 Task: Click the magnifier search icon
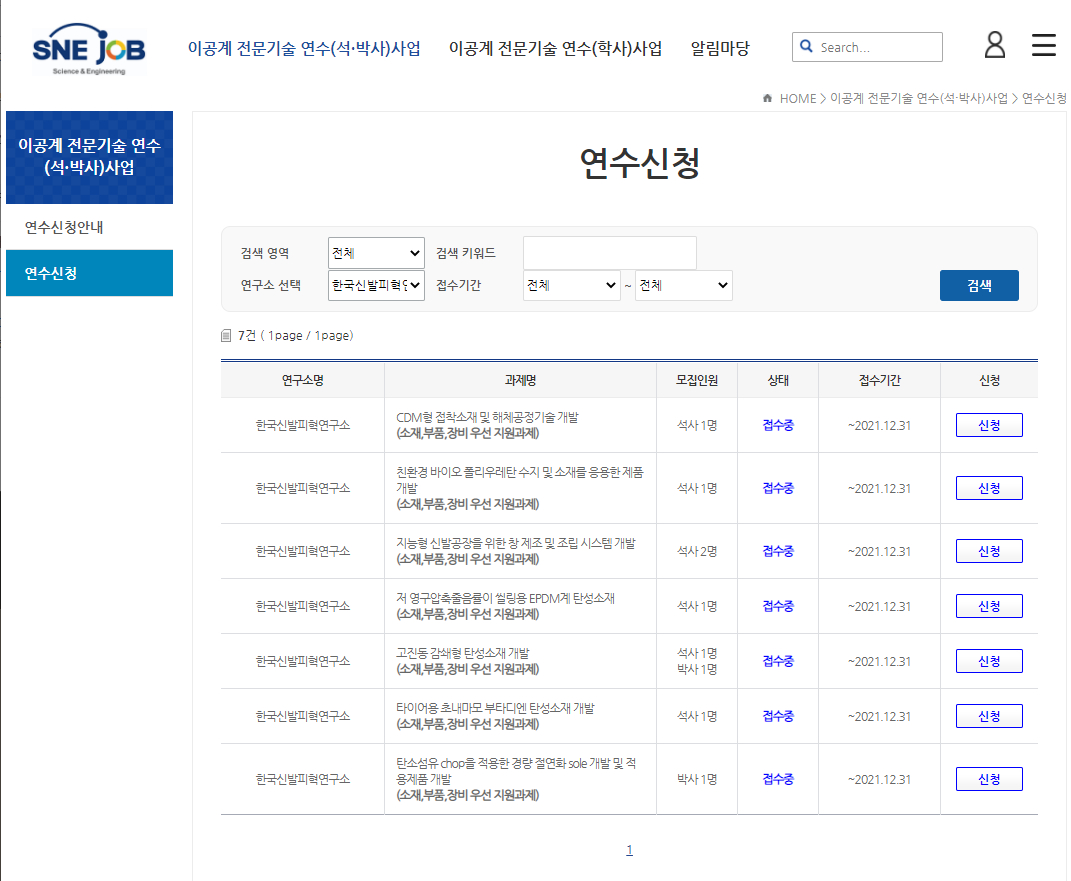point(806,47)
